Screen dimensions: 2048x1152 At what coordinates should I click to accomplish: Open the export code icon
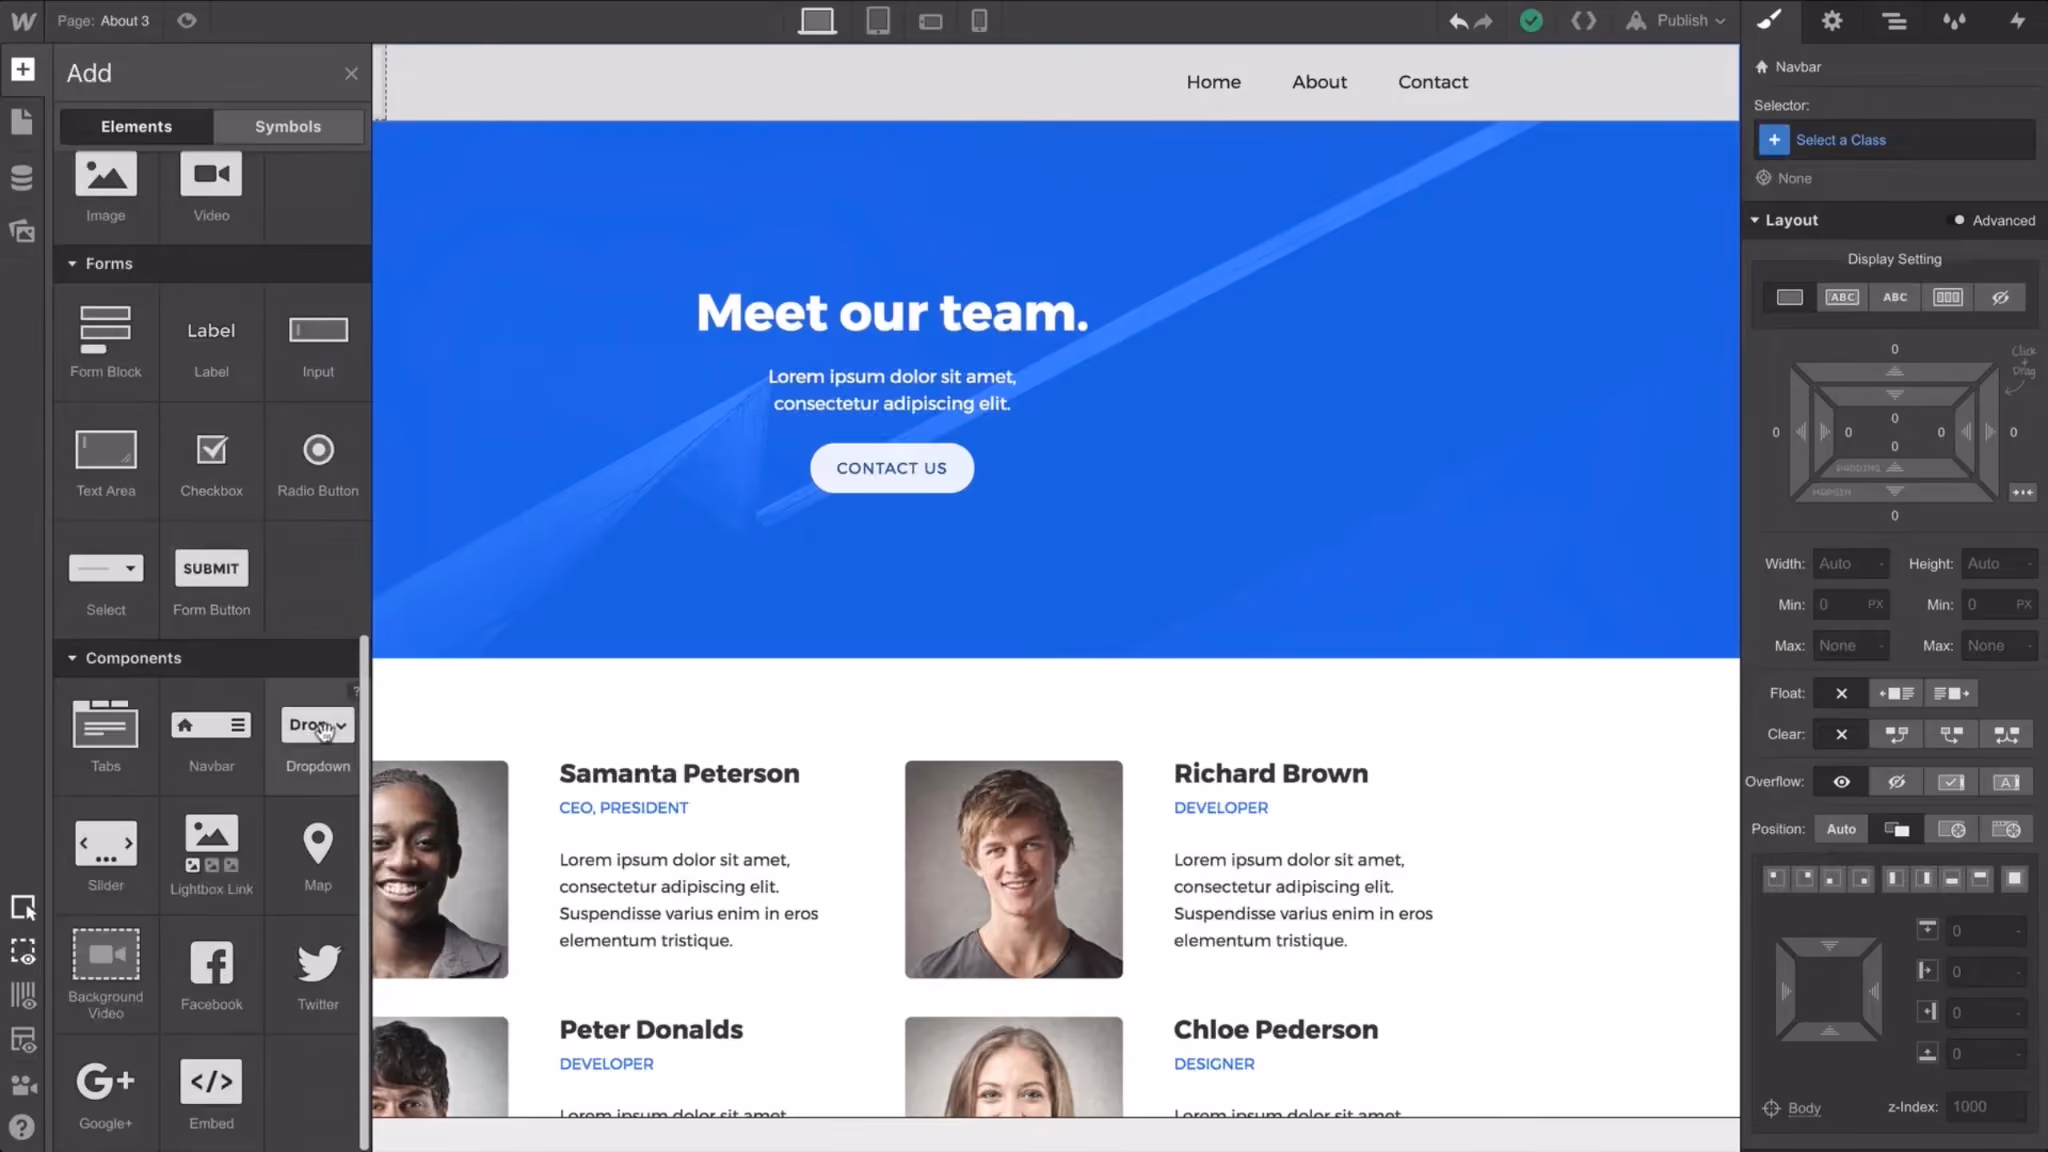1584,20
